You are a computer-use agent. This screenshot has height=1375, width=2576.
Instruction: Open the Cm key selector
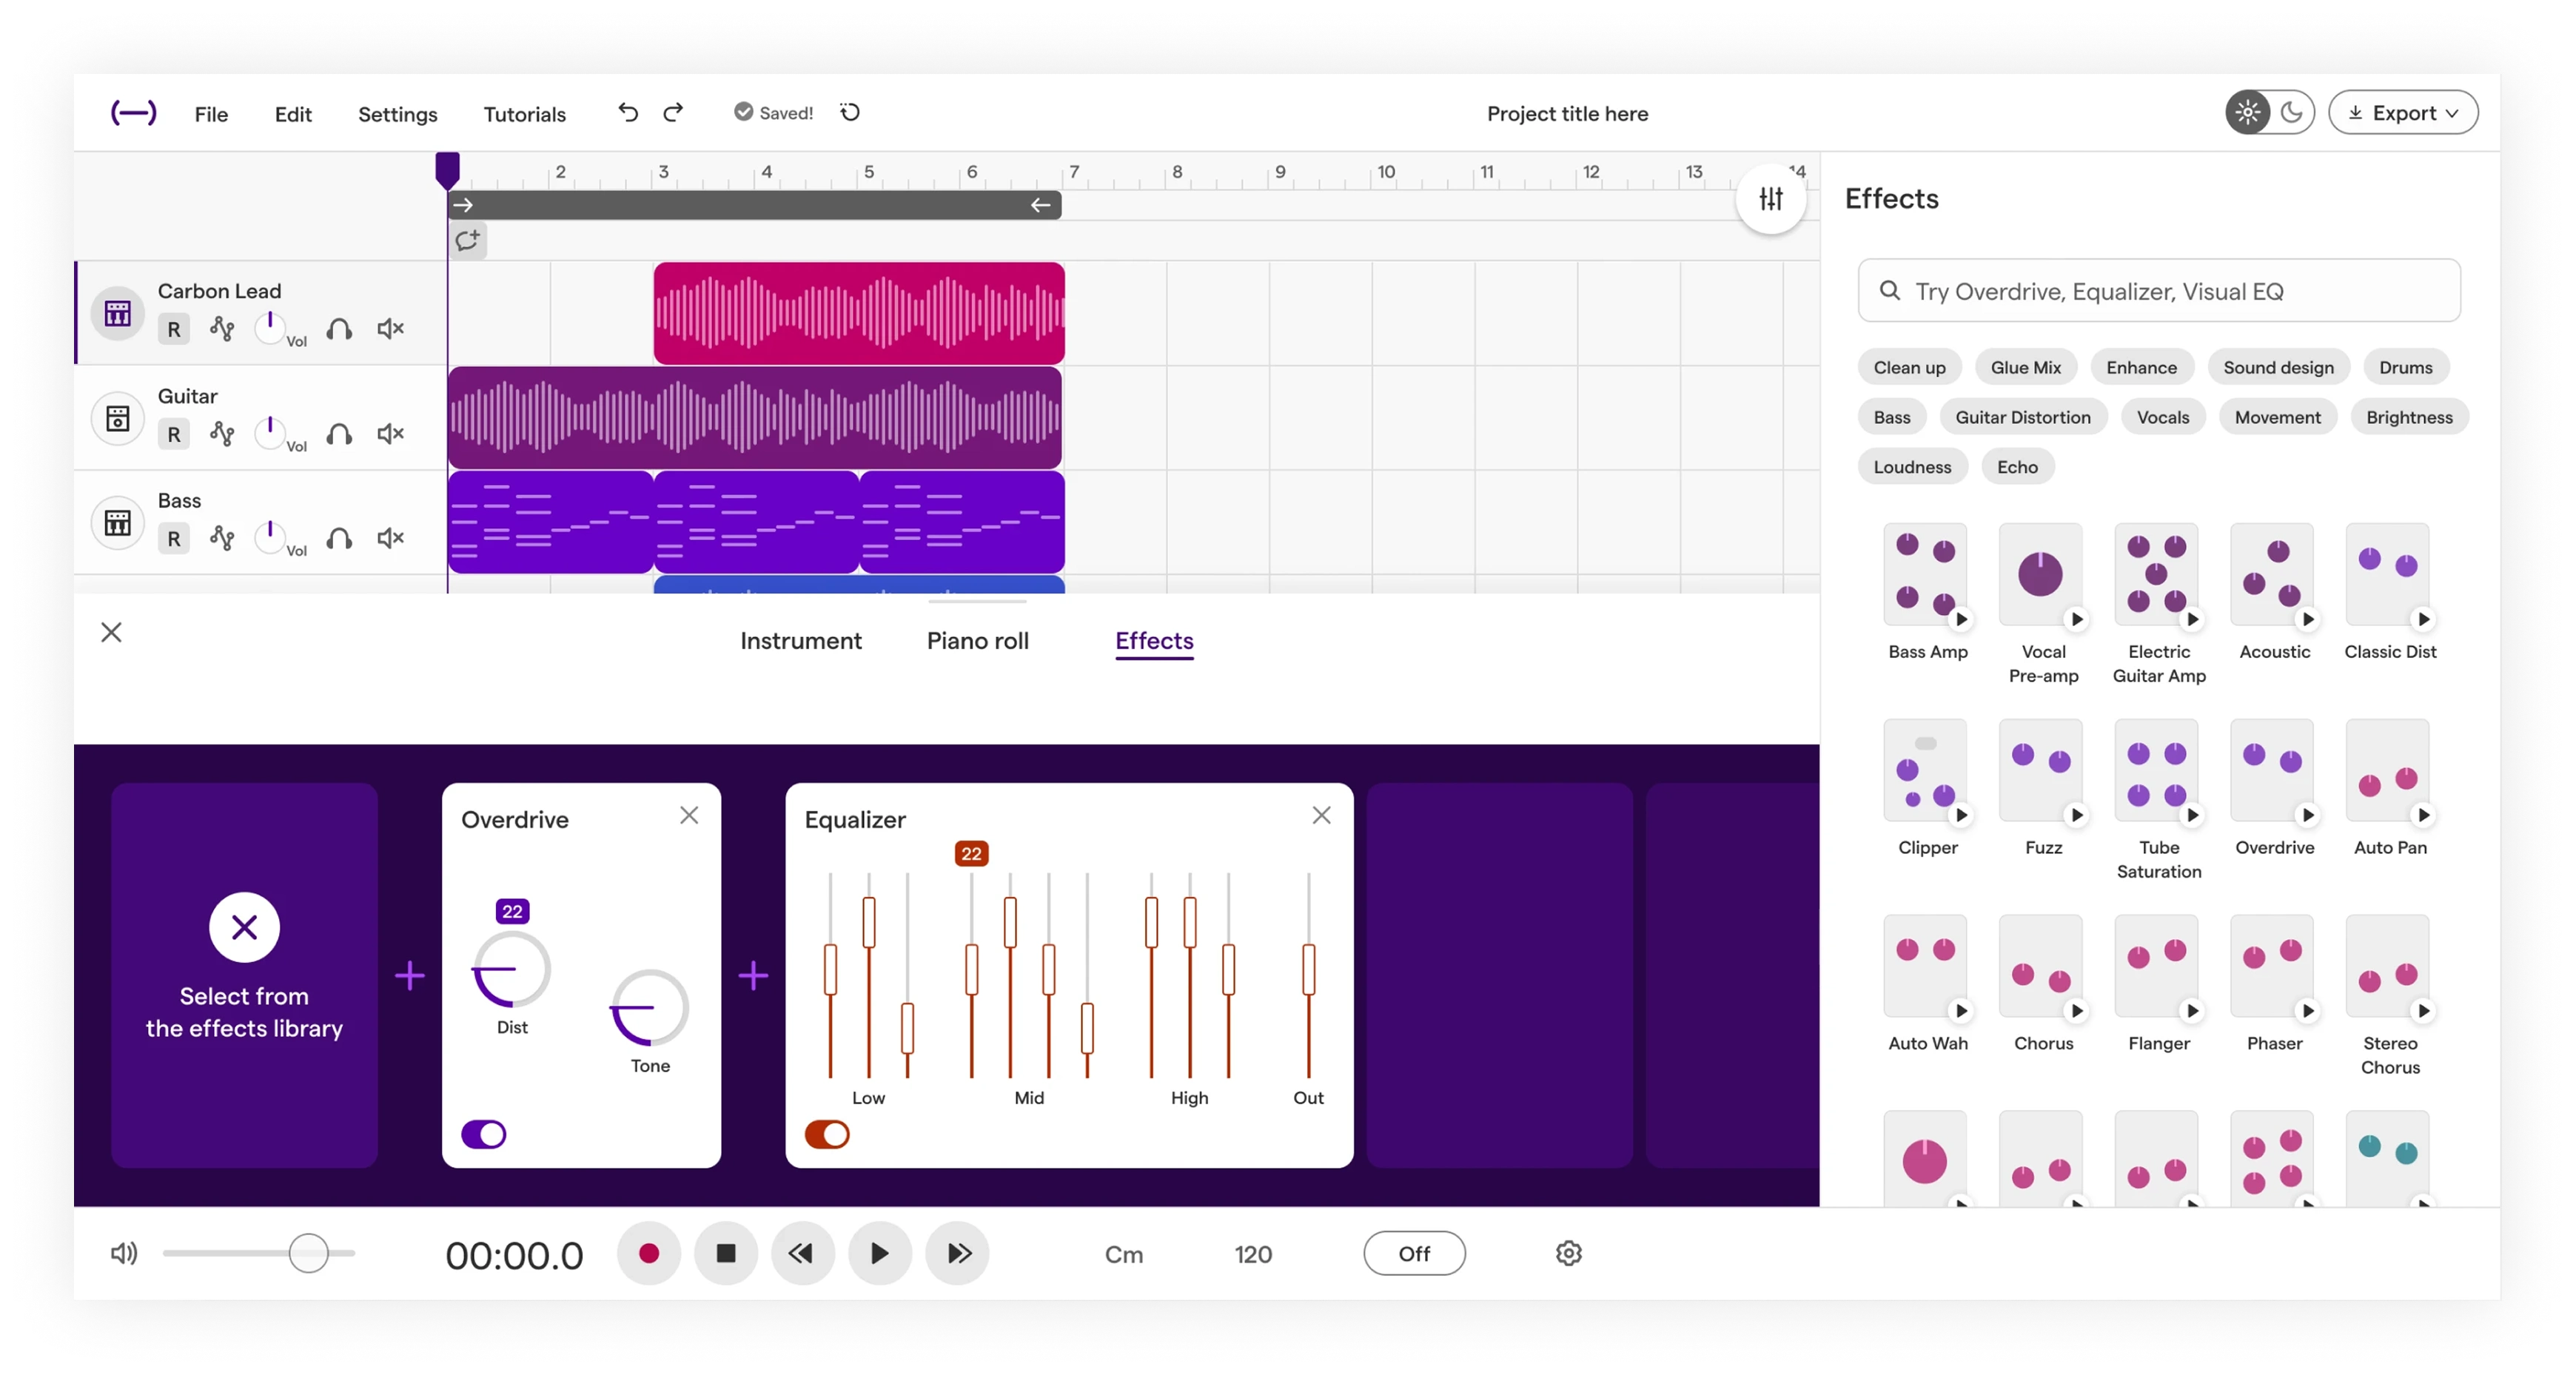pyautogui.click(x=1123, y=1254)
